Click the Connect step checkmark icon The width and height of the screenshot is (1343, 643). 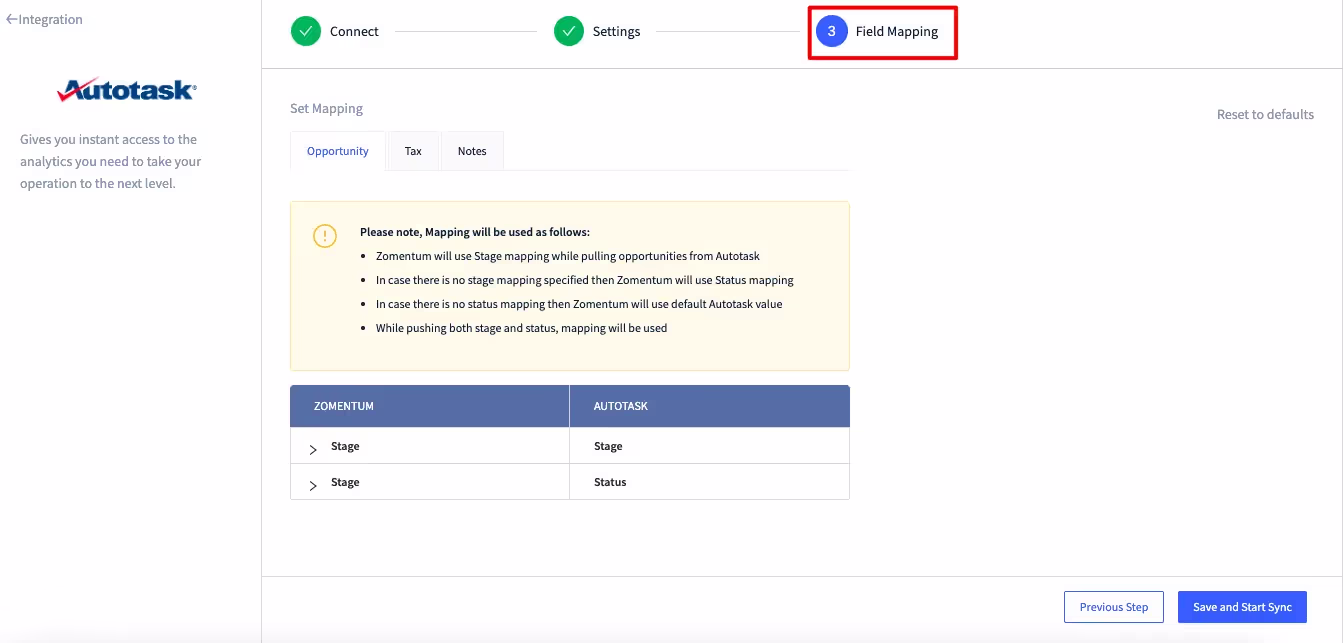tap(306, 31)
